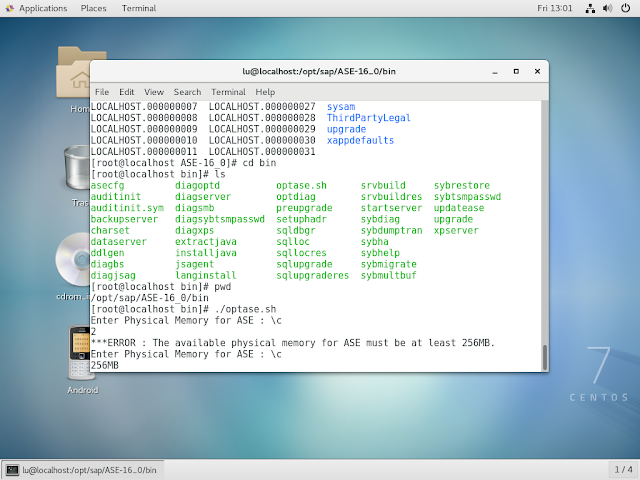Open the Edit menu in terminal window
The image size is (640, 480).
click(127, 92)
